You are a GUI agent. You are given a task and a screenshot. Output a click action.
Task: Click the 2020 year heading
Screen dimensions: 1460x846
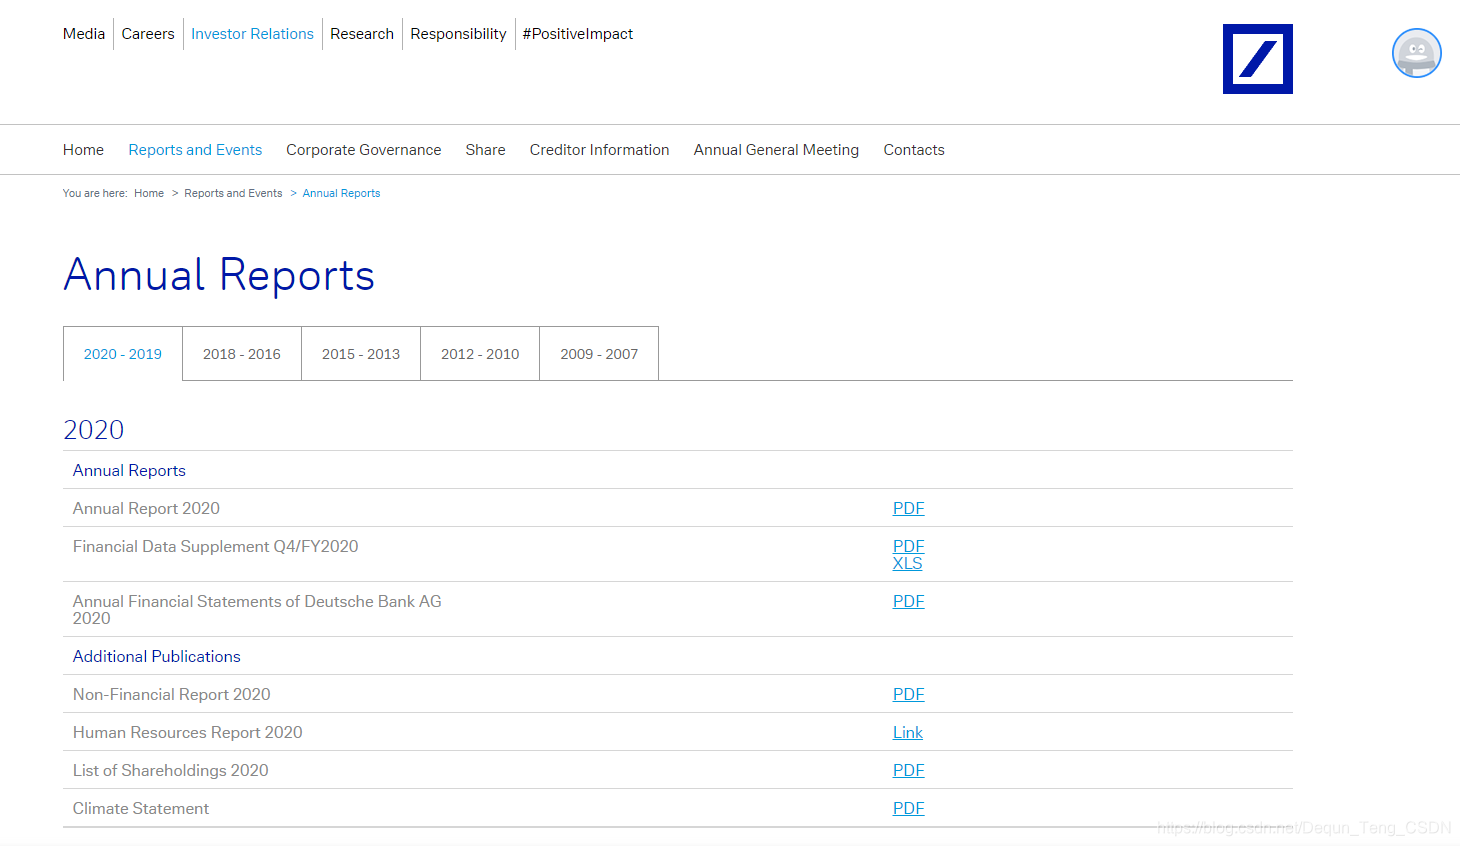click(x=94, y=430)
